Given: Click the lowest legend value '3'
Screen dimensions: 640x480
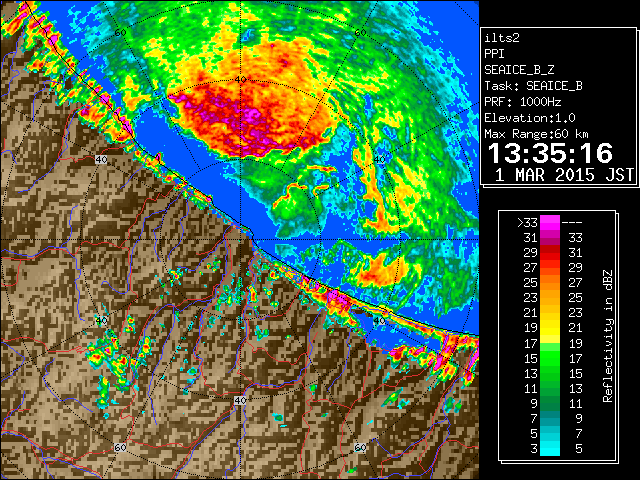Looking at the screenshot, I should [x=533, y=449].
